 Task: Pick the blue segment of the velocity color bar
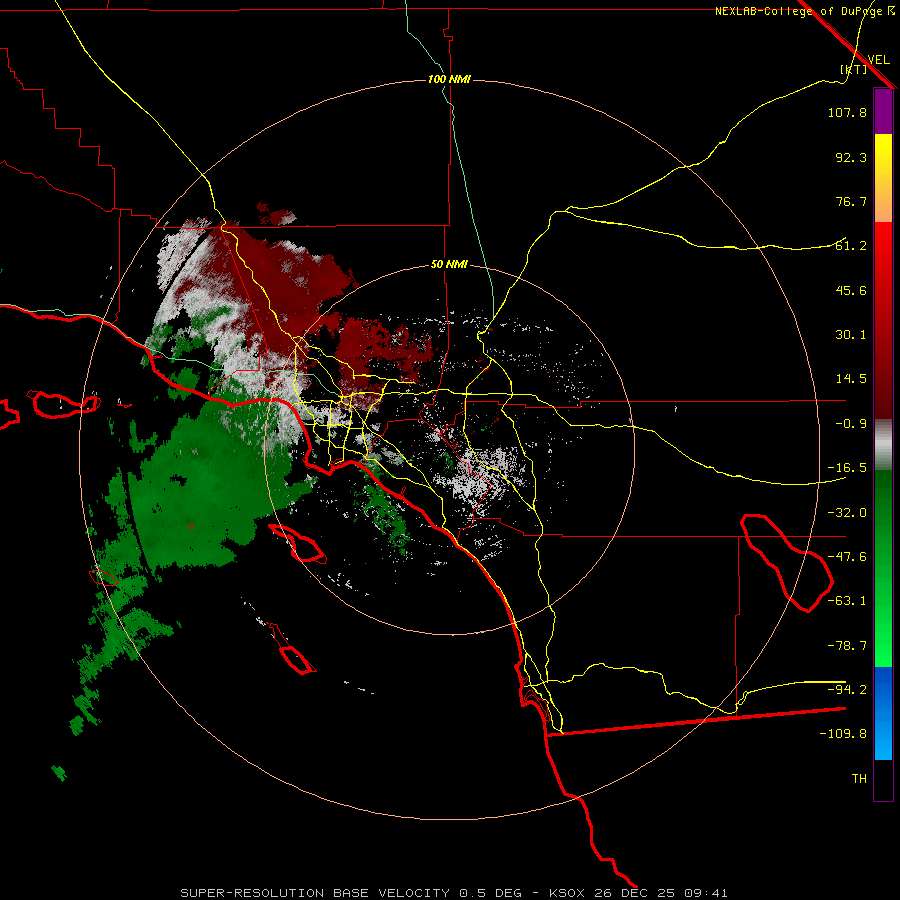coord(883,713)
